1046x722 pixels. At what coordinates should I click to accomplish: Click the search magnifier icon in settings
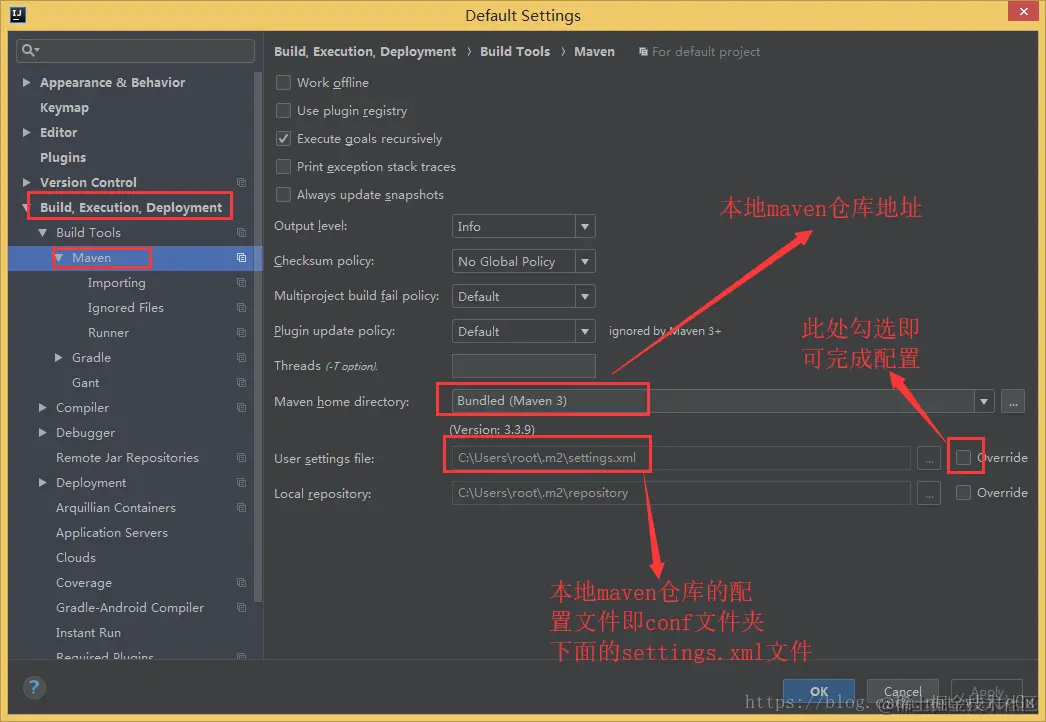(x=29, y=50)
